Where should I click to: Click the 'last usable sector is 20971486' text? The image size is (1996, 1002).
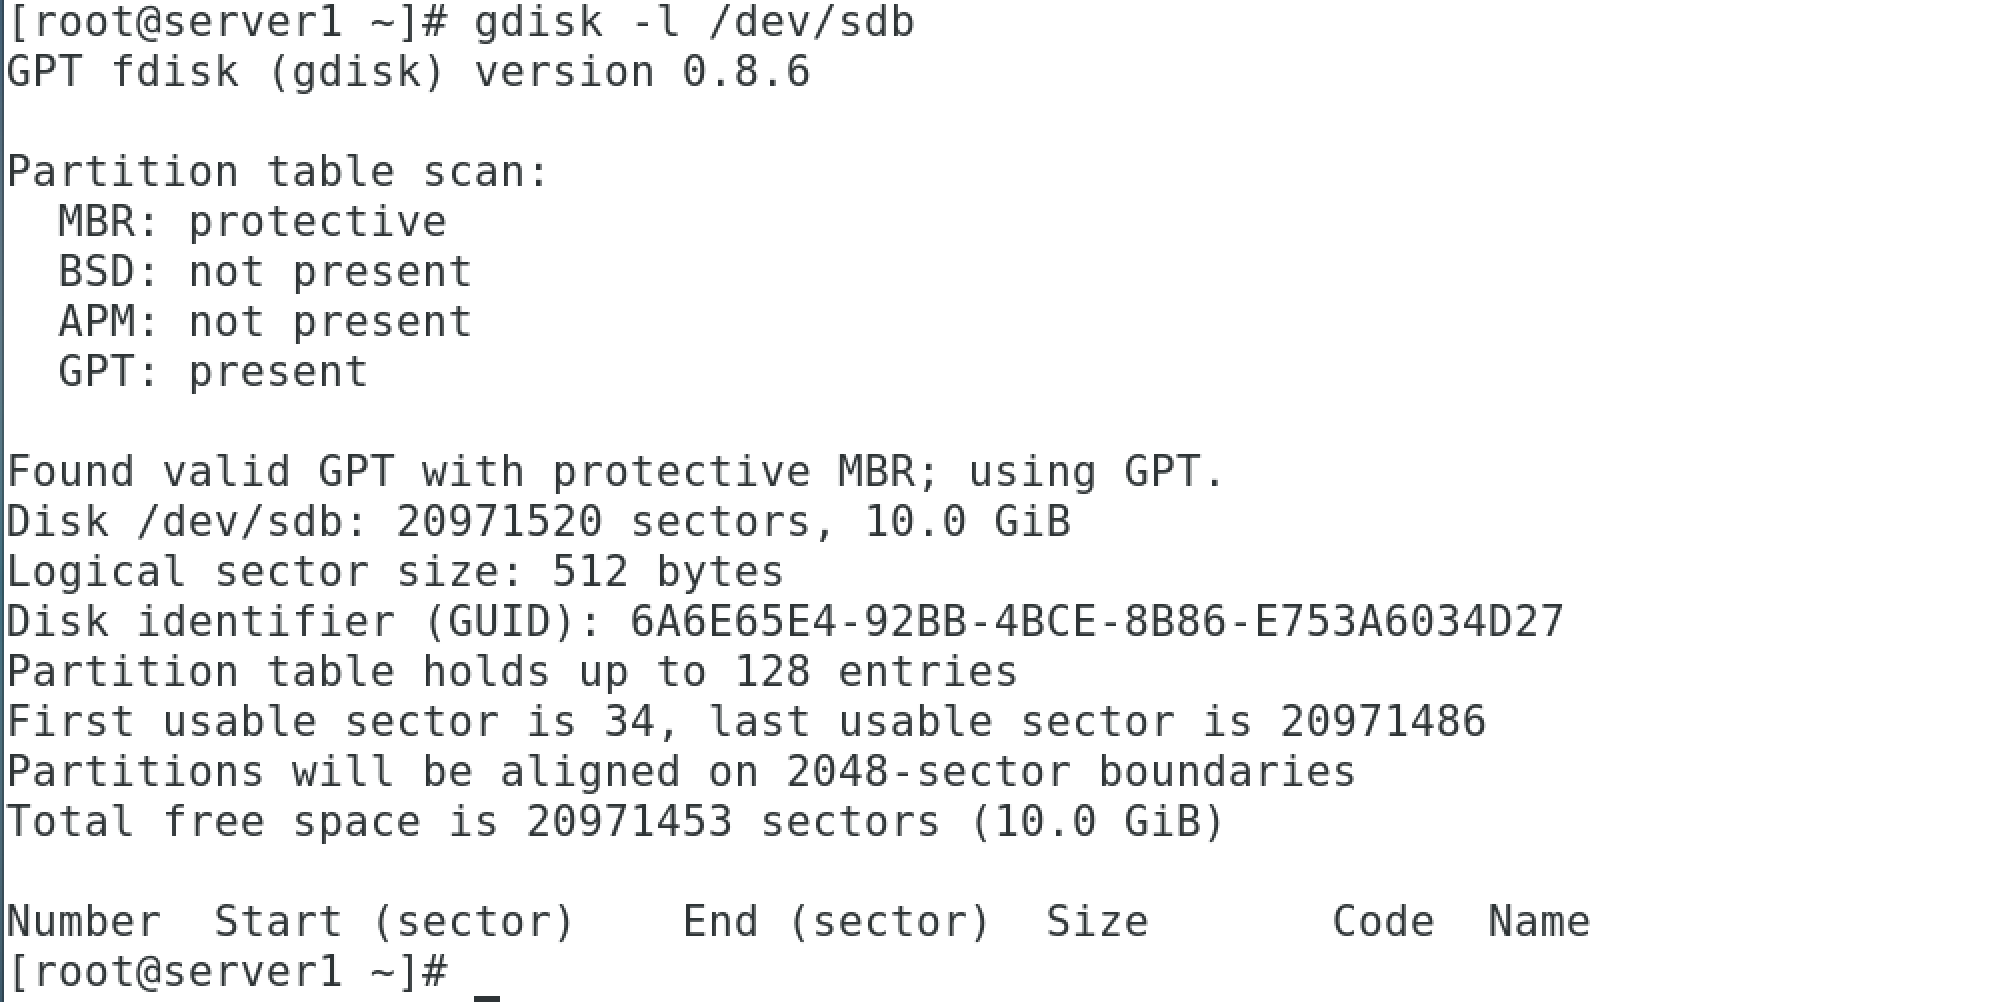[1098, 722]
